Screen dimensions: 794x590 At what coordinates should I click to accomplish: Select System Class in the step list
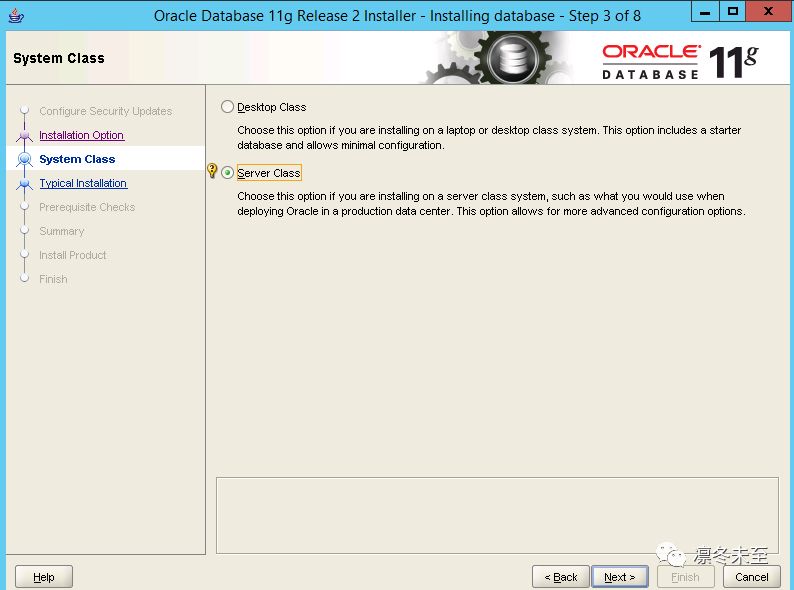(x=77, y=159)
